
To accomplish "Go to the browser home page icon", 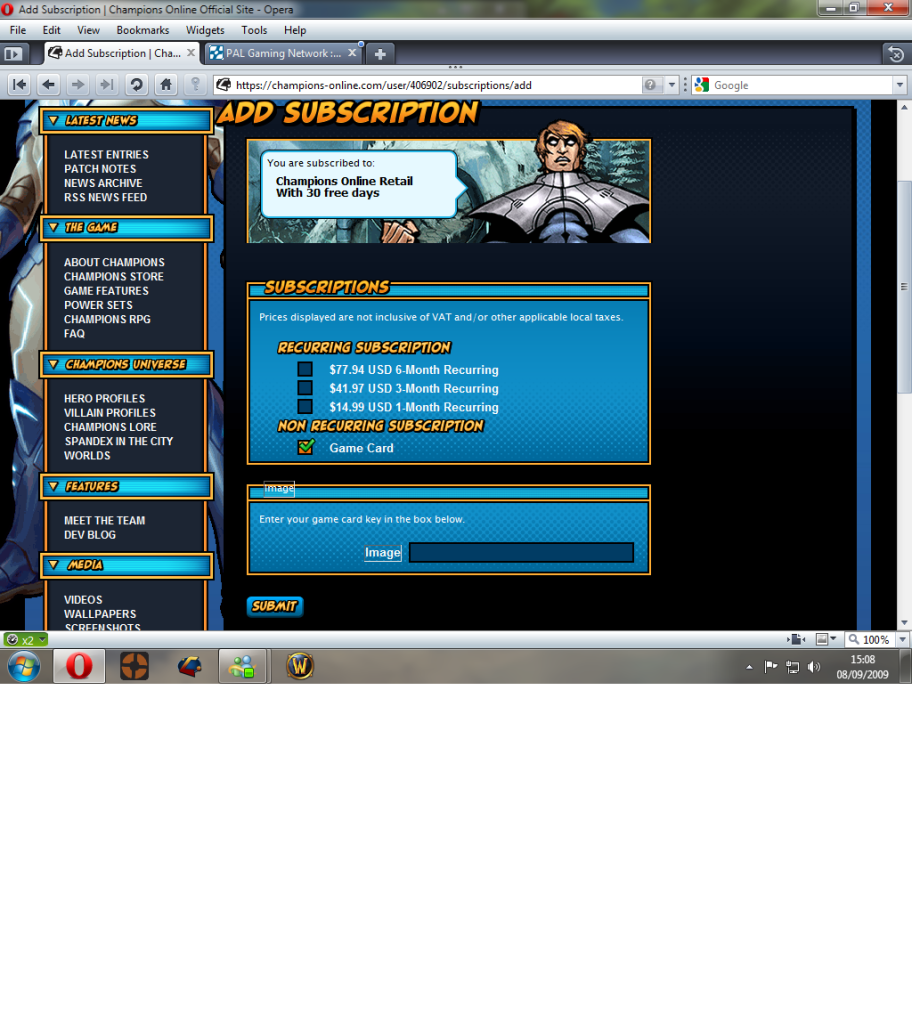I will [166, 85].
